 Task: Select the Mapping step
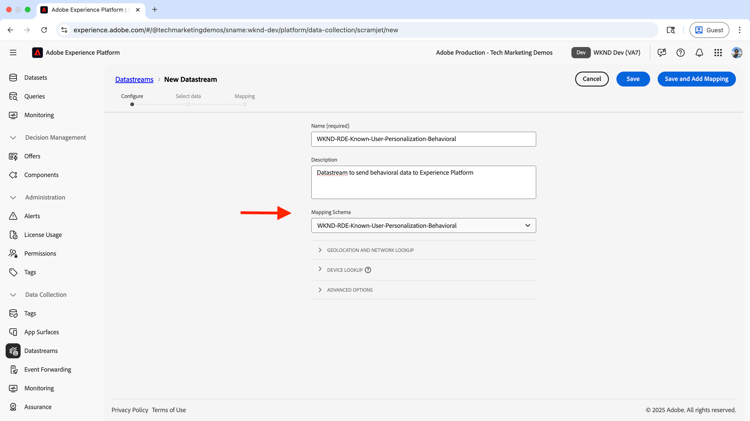[244, 99]
